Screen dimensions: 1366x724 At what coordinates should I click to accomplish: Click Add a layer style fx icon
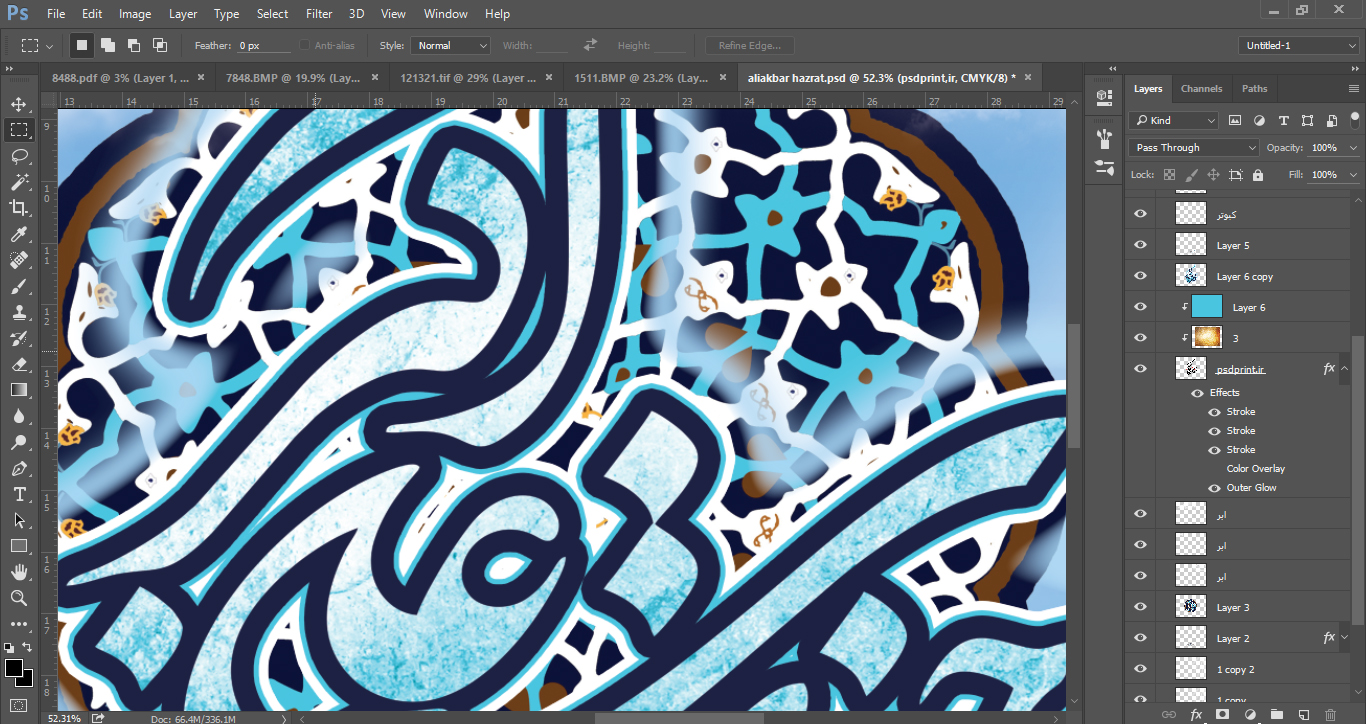[1196, 714]
